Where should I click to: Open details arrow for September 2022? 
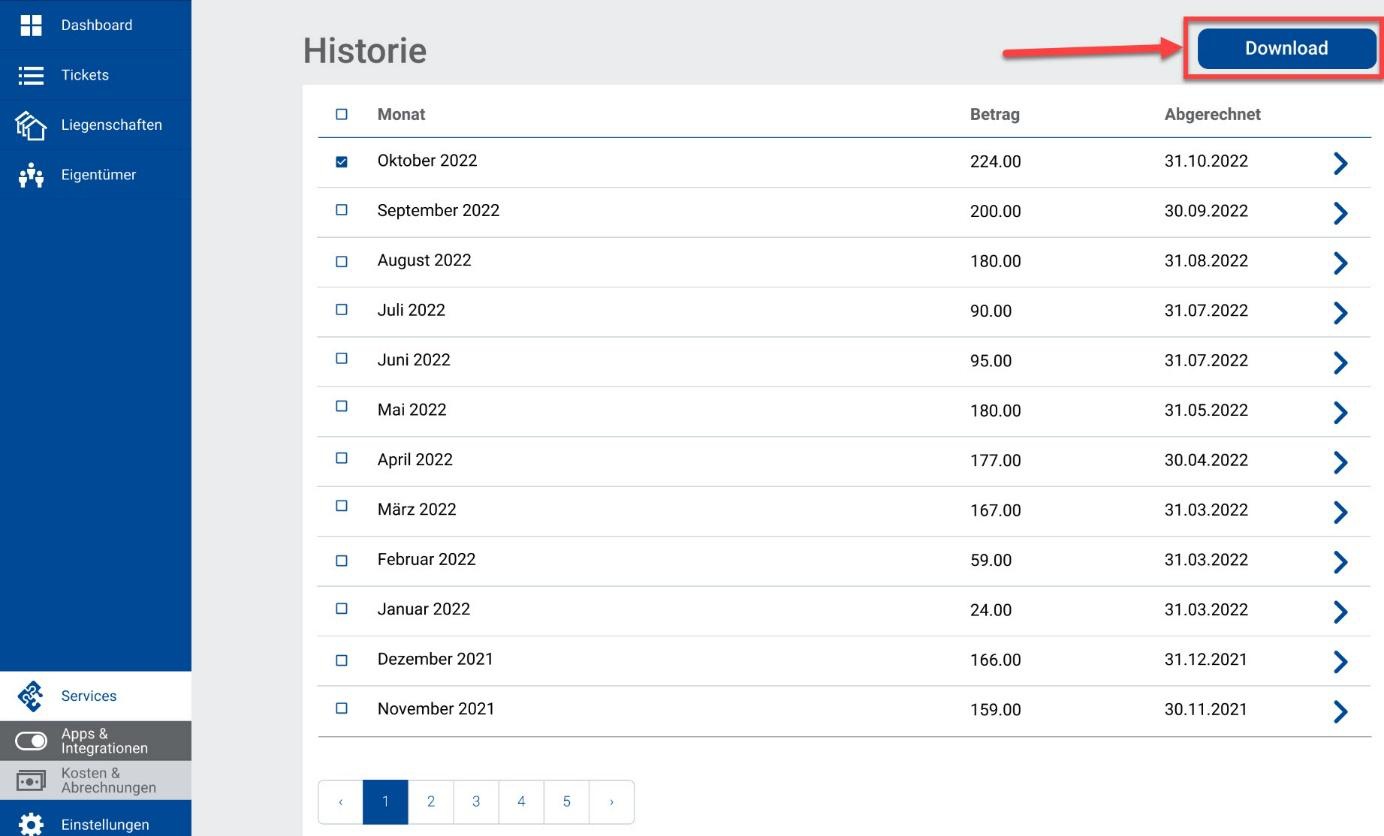click(x=1341, y=213)
